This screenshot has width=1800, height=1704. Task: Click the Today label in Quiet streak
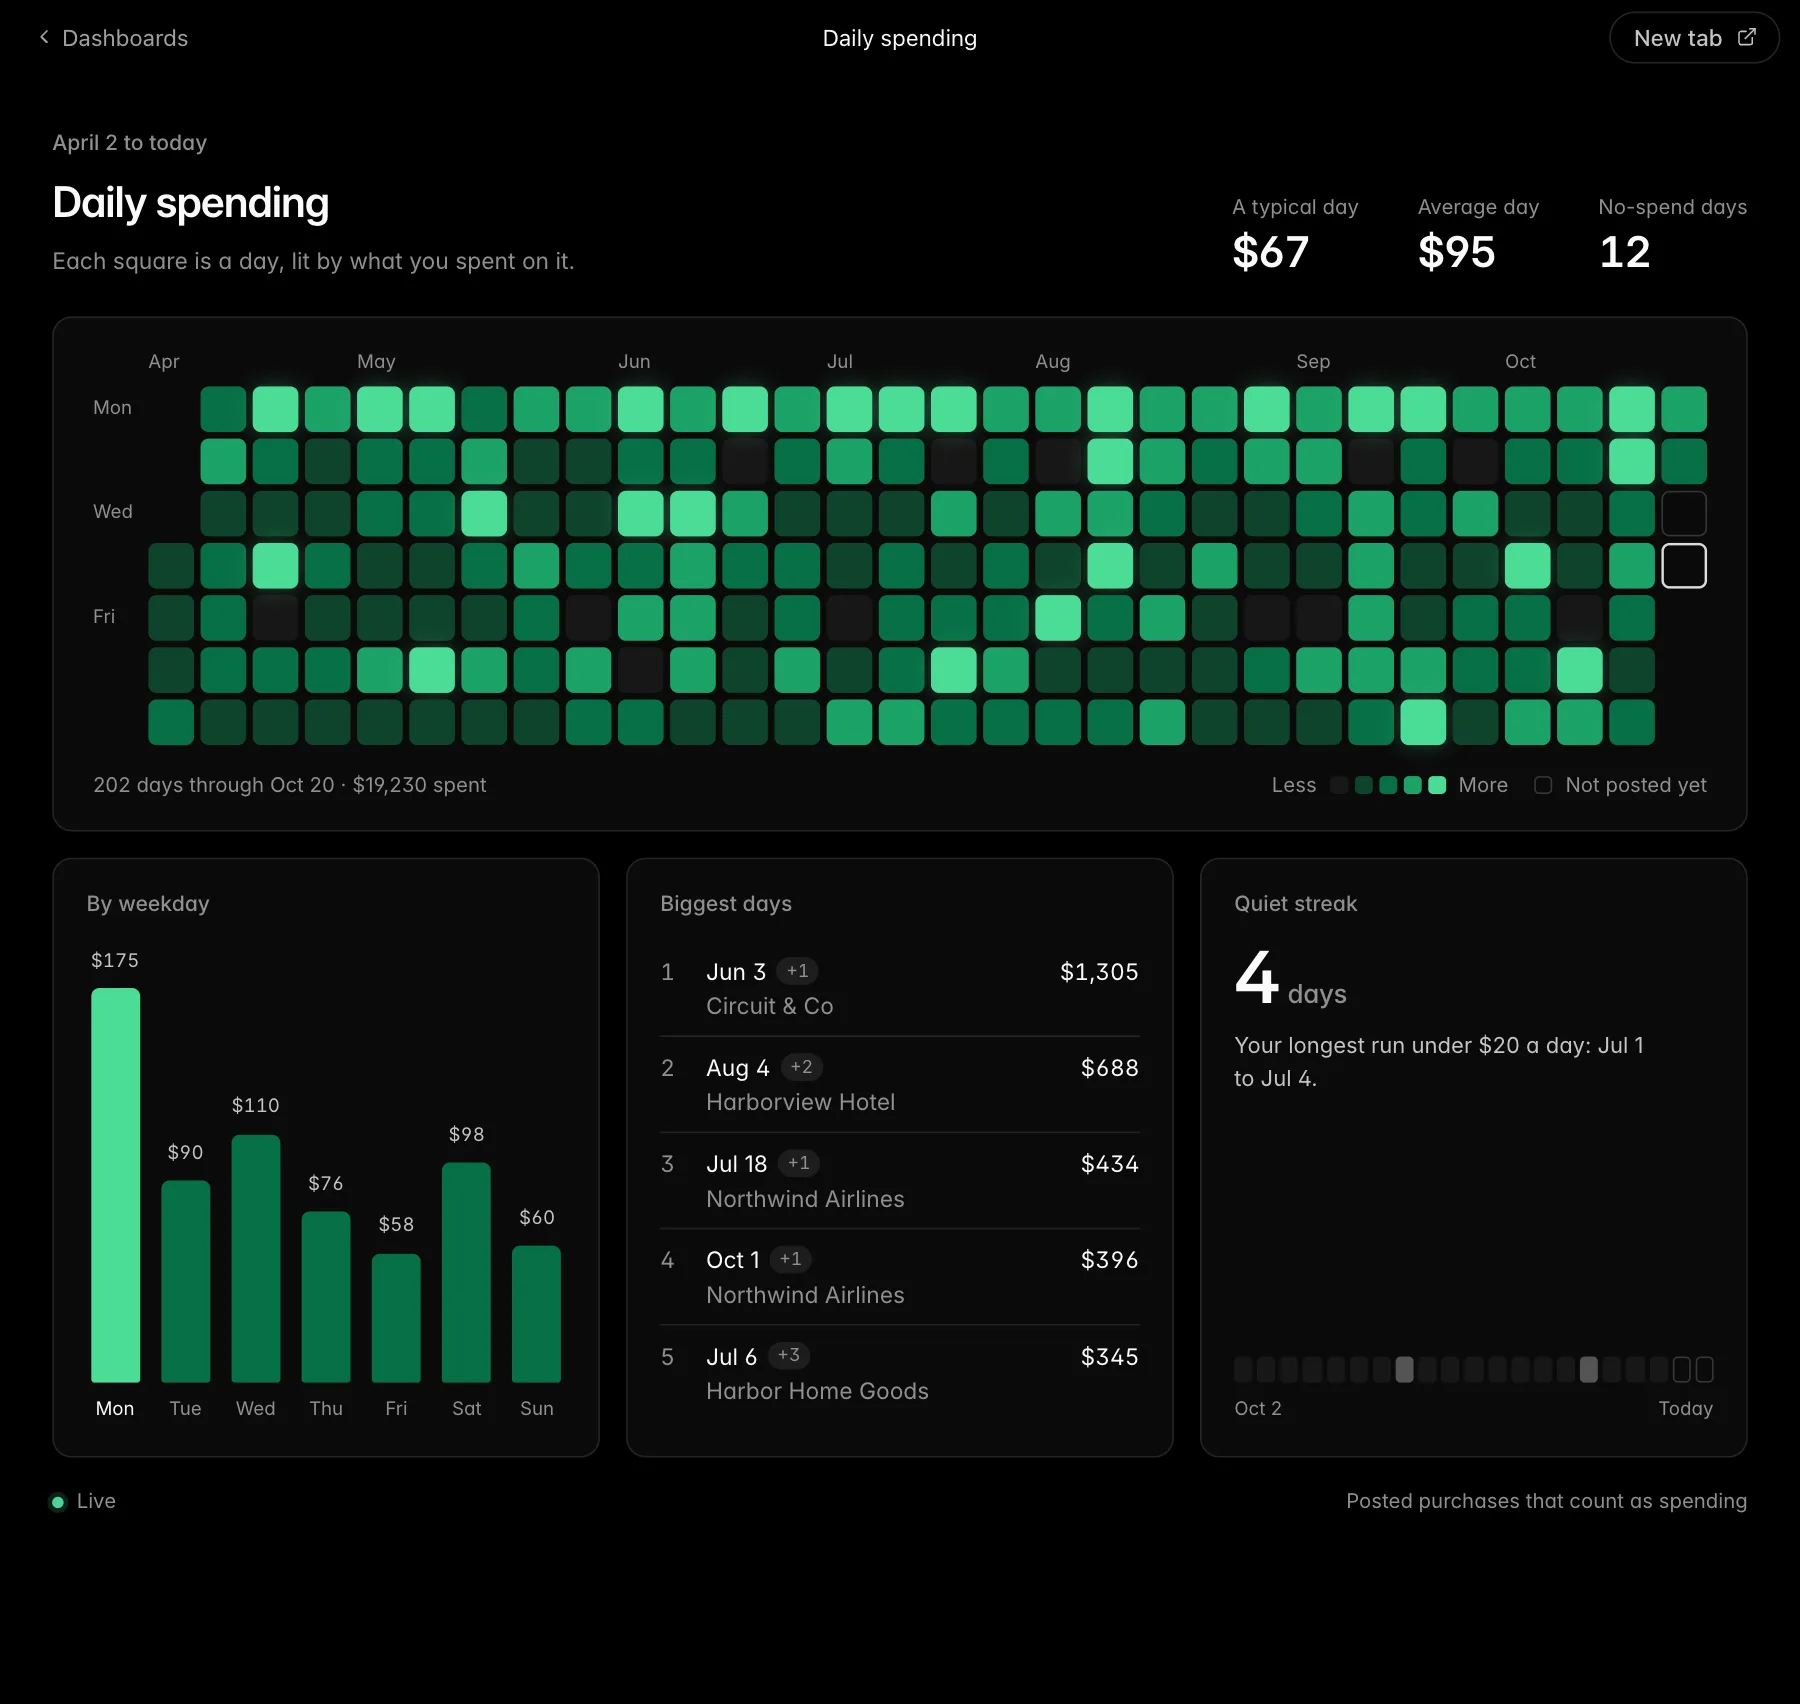[1685, 1408]
